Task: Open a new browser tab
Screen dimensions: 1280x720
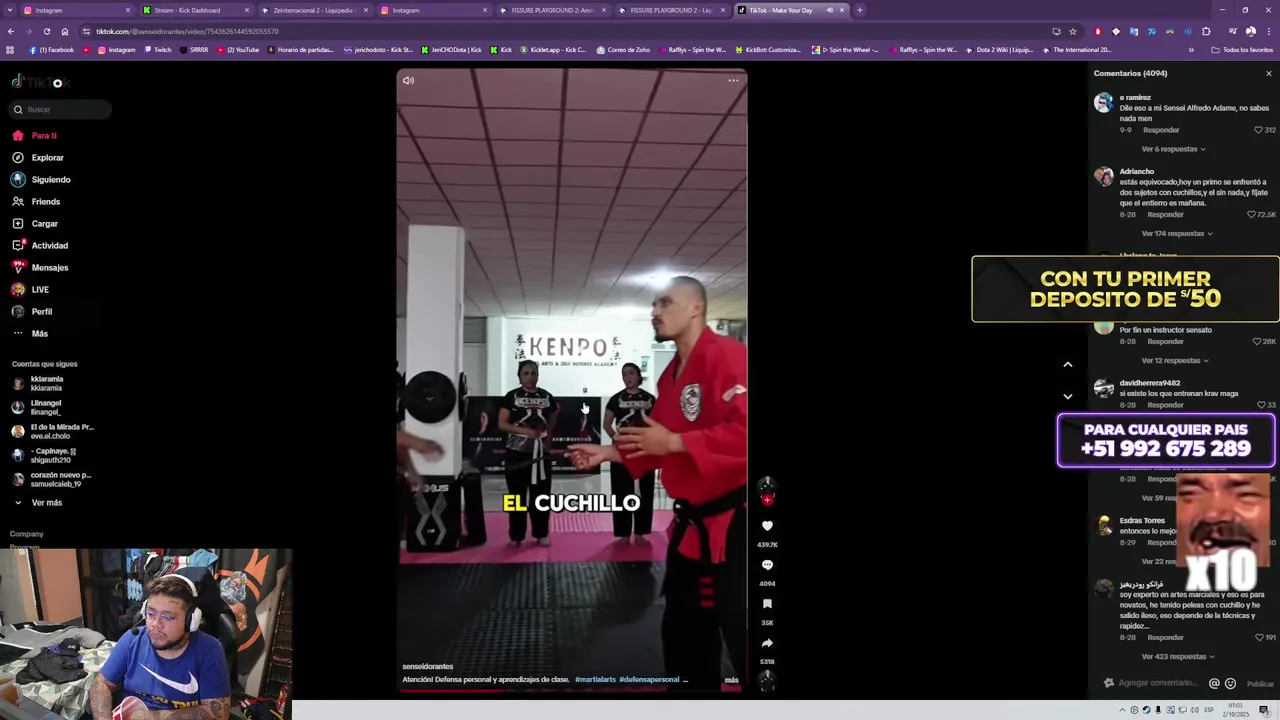Action: (859, 10)
